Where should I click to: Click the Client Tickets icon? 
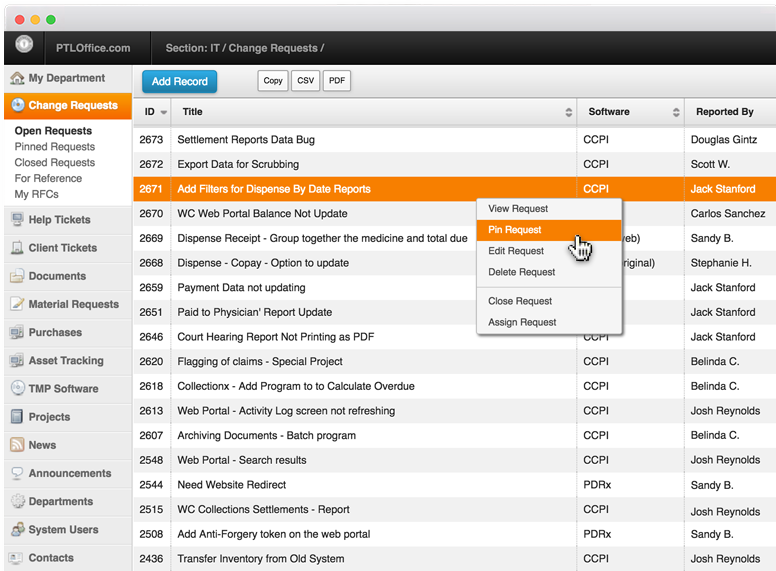pyautogui.click(x=17, y=247)
